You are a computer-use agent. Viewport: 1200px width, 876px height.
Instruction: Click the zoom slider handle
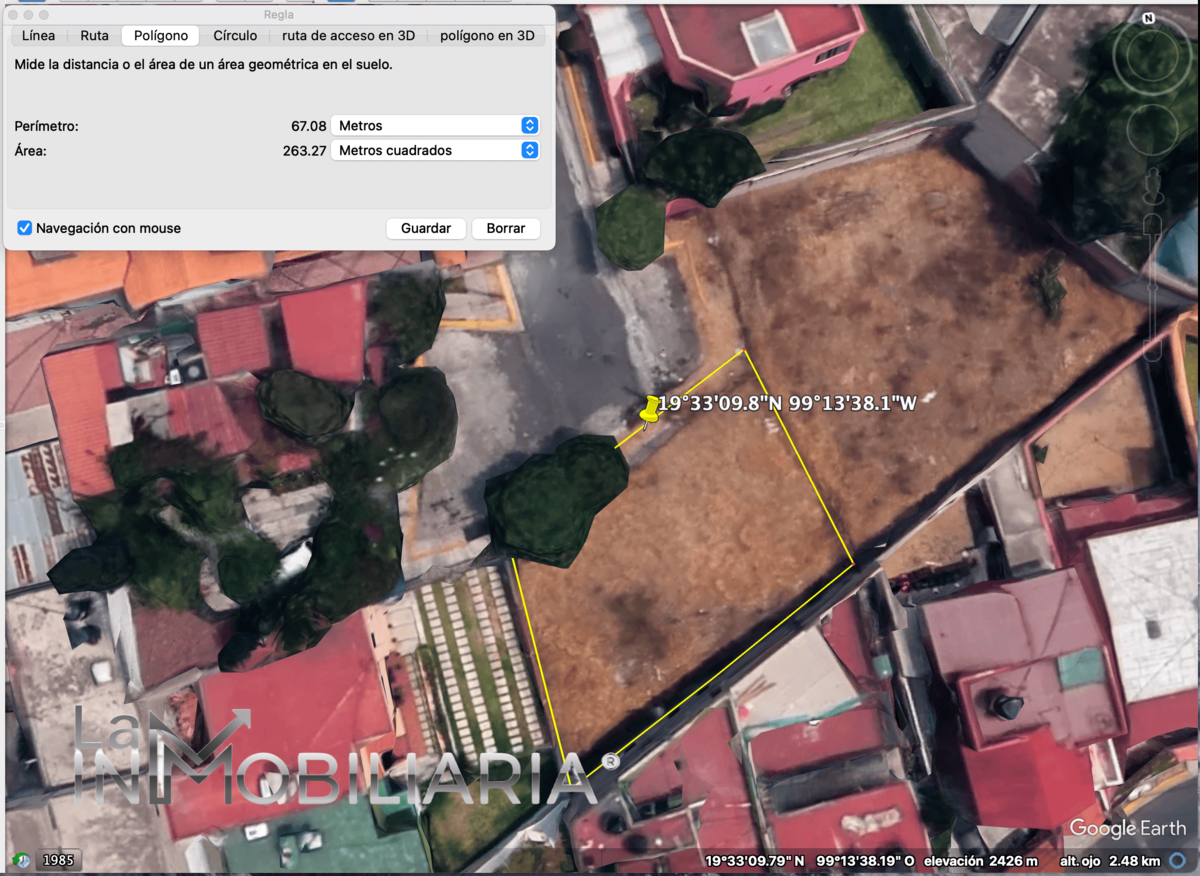tap(1153, 289)
